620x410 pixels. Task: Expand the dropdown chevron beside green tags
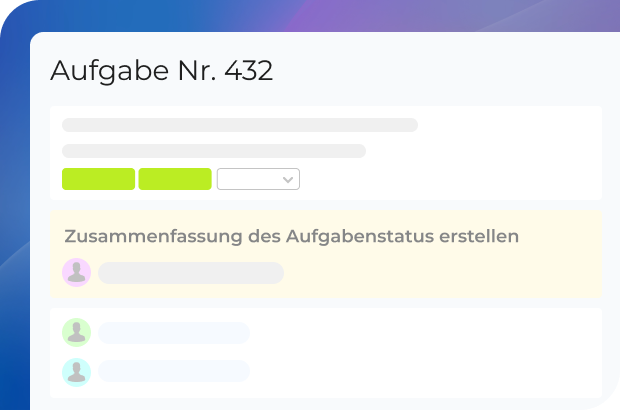click(288, 180)
